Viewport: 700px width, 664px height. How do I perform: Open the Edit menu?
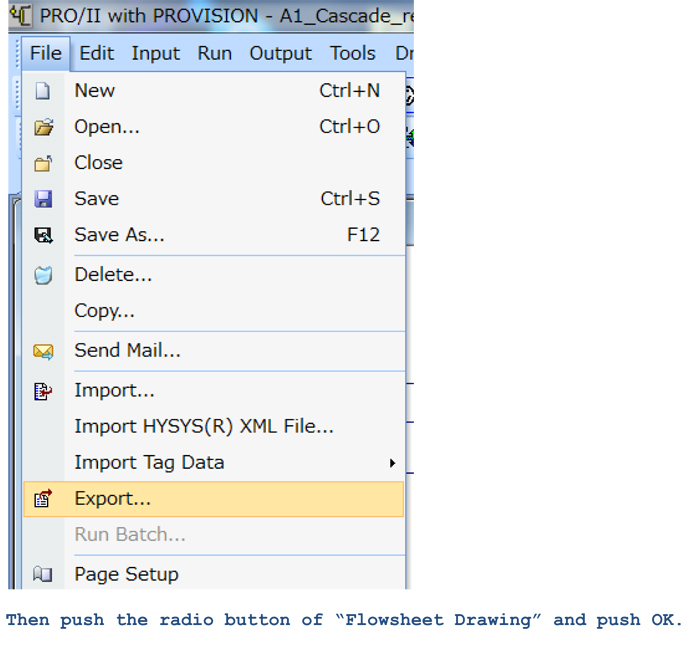pos(97,54)
